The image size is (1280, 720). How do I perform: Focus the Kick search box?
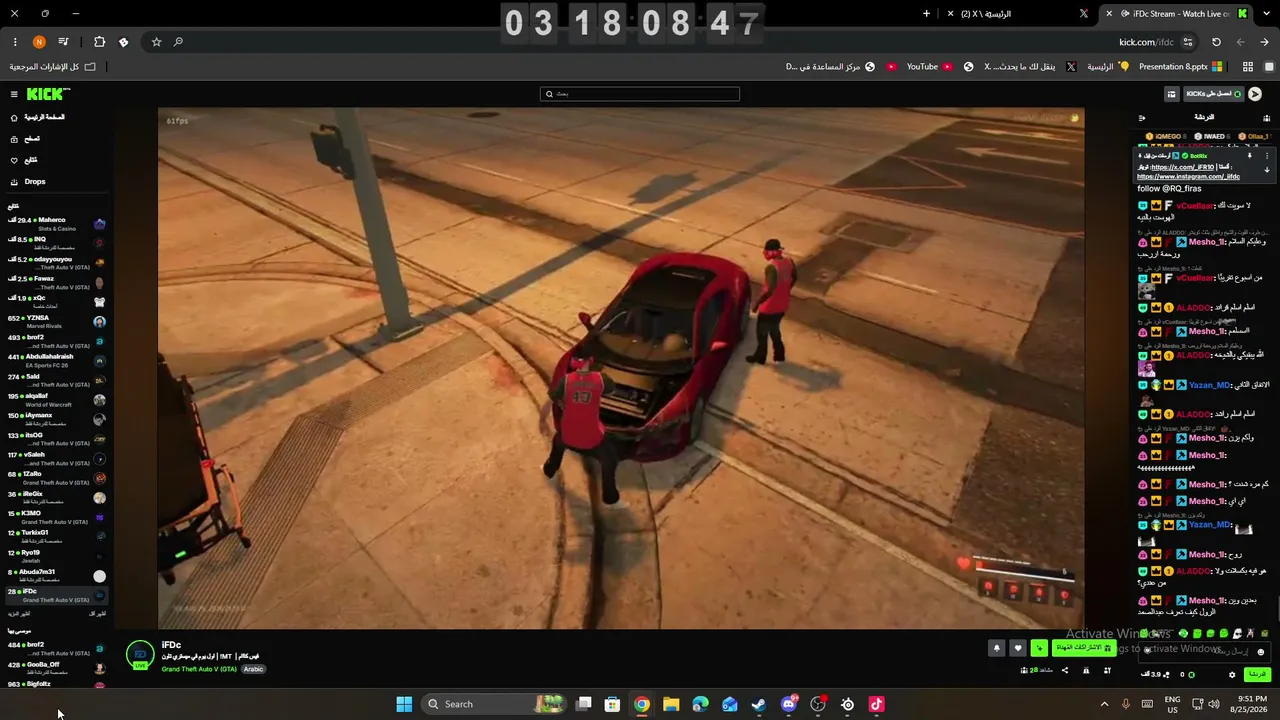coord(640,94)
